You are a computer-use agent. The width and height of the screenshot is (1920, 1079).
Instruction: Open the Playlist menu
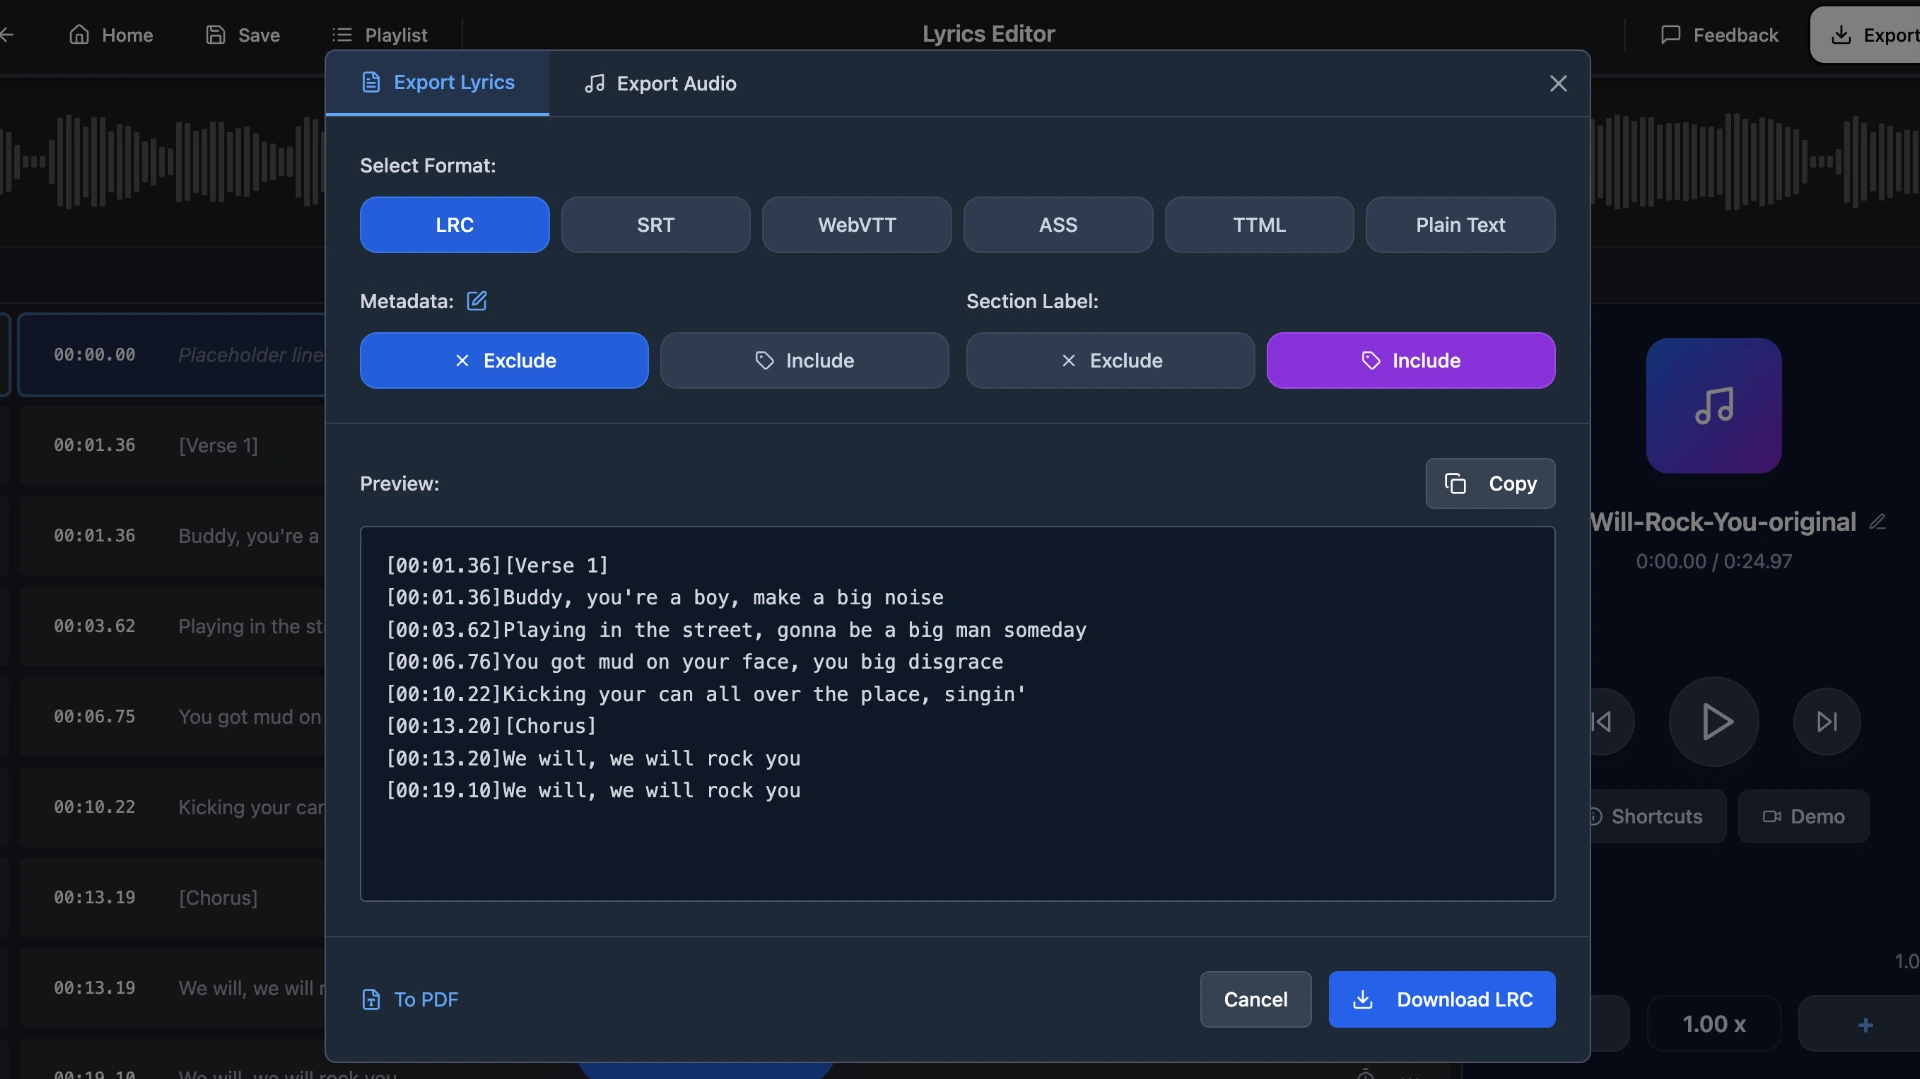pos(380,35)
